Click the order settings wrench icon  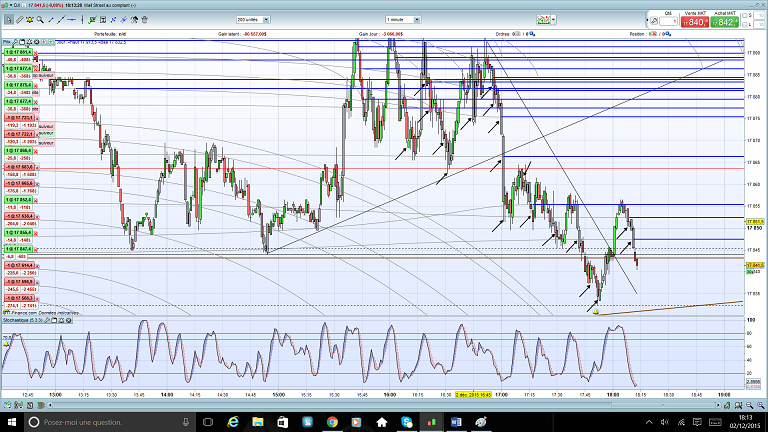(654, 21)
